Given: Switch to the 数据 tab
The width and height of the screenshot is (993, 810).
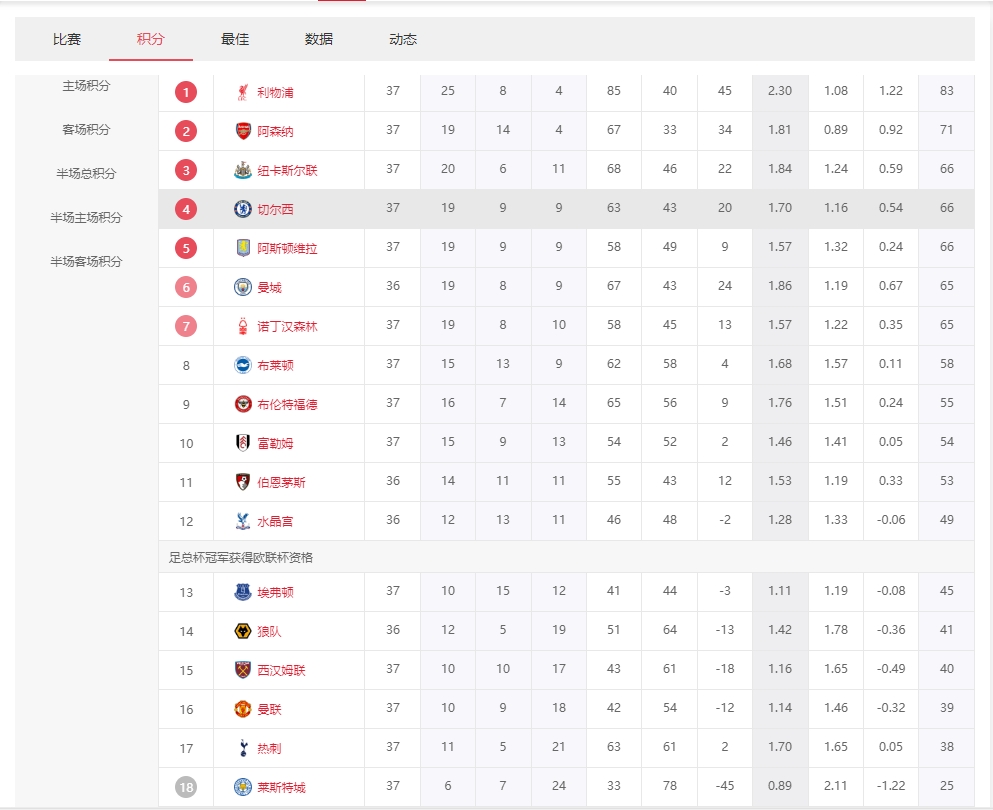Looking at the screenshot, I should [319, 40].
